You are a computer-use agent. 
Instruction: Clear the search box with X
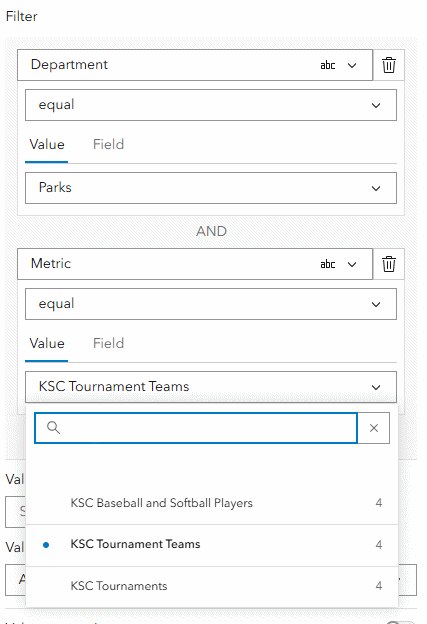point(374,428)
